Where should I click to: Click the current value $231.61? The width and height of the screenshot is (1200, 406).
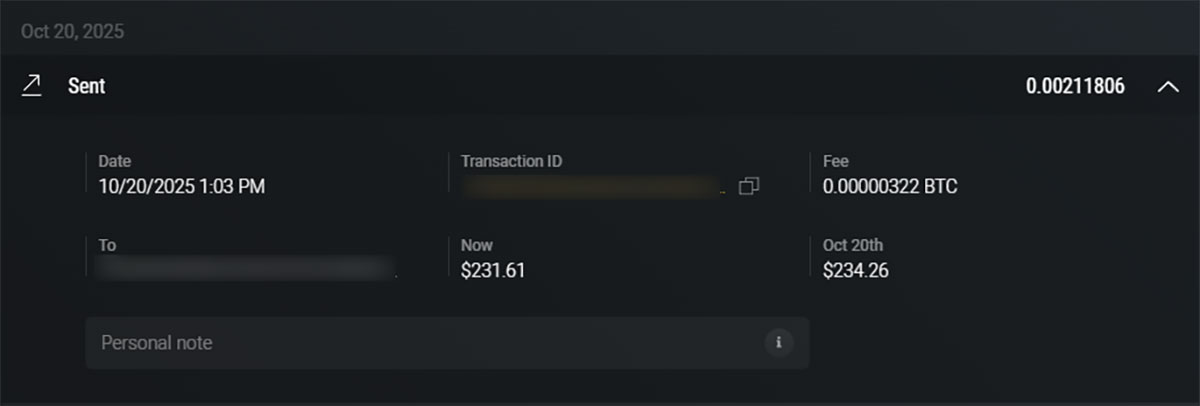click(493, 270)
